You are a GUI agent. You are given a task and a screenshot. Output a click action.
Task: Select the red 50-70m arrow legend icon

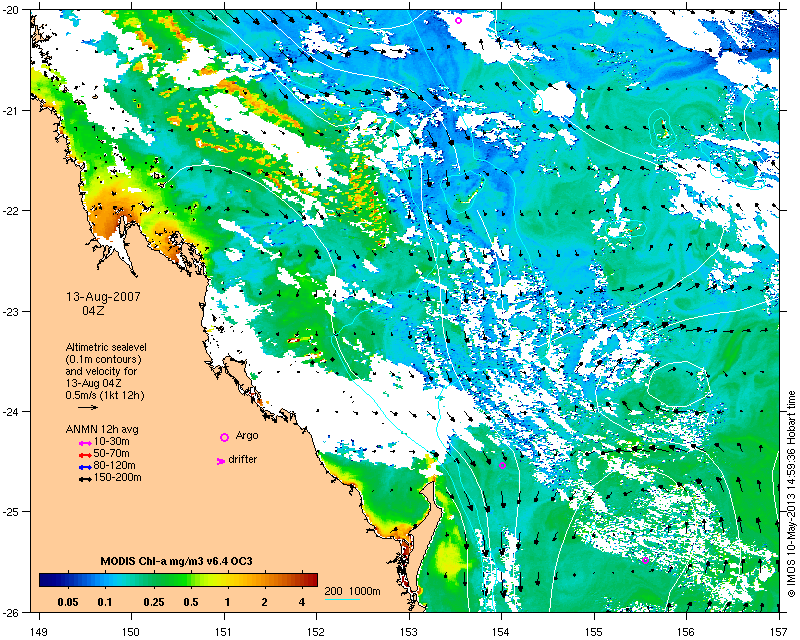85,455
